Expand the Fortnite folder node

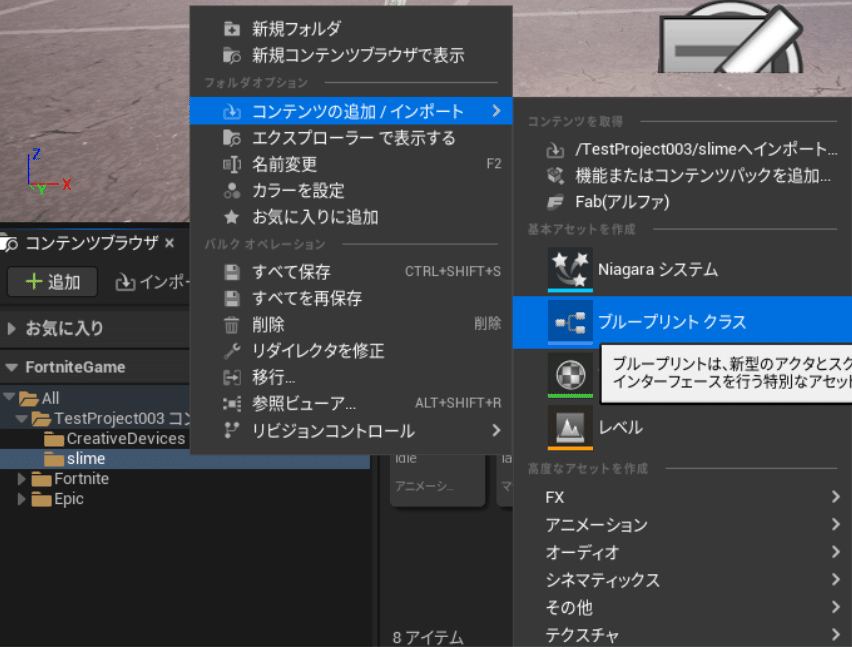click(21, 479)
